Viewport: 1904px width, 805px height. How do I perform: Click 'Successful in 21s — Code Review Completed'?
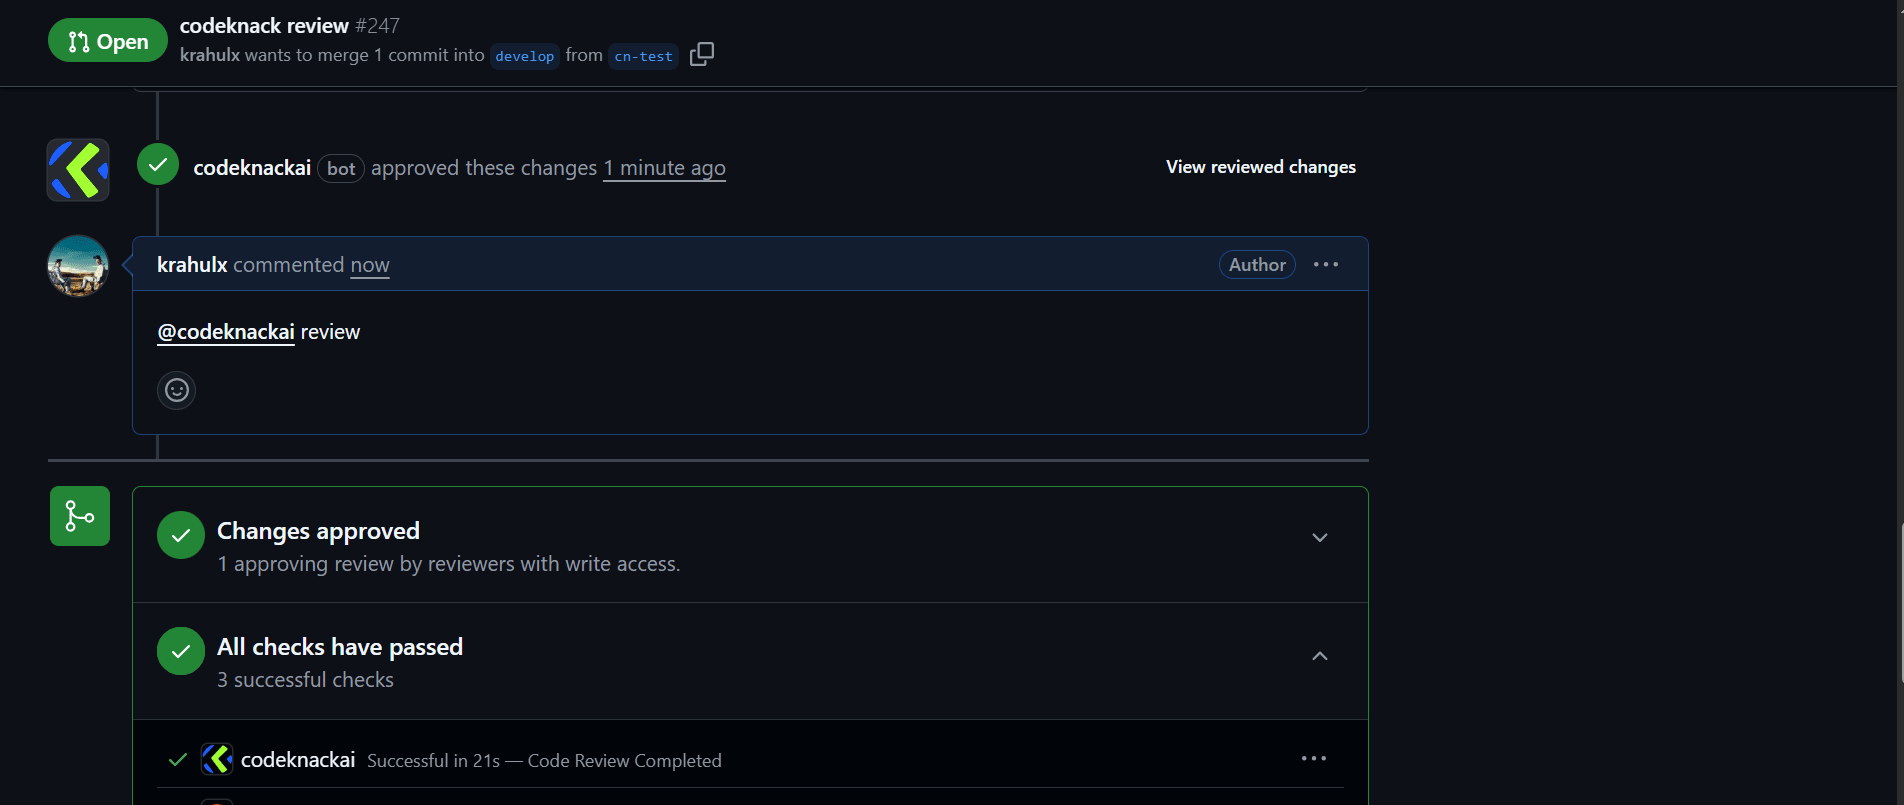[x=544, y=761]
